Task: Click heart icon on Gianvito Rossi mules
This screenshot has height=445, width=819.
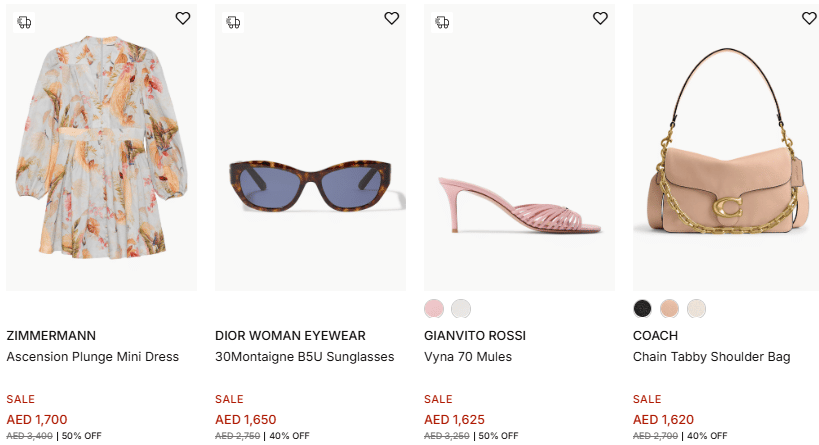Action: pos(600,18)
